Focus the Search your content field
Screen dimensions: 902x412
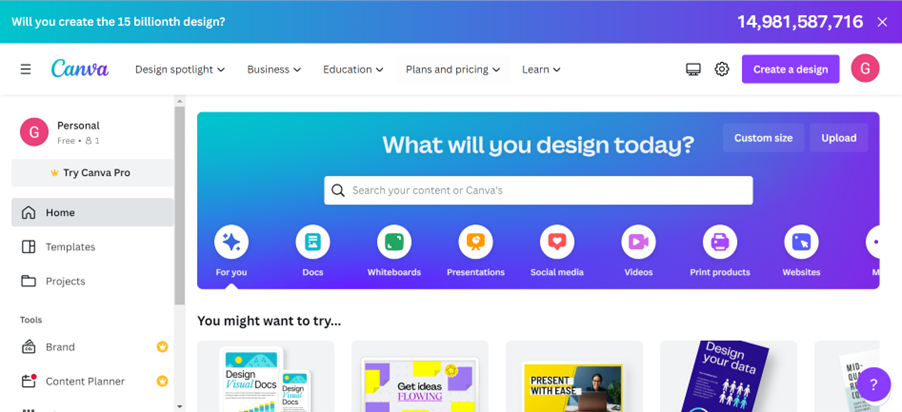point(538,190)
